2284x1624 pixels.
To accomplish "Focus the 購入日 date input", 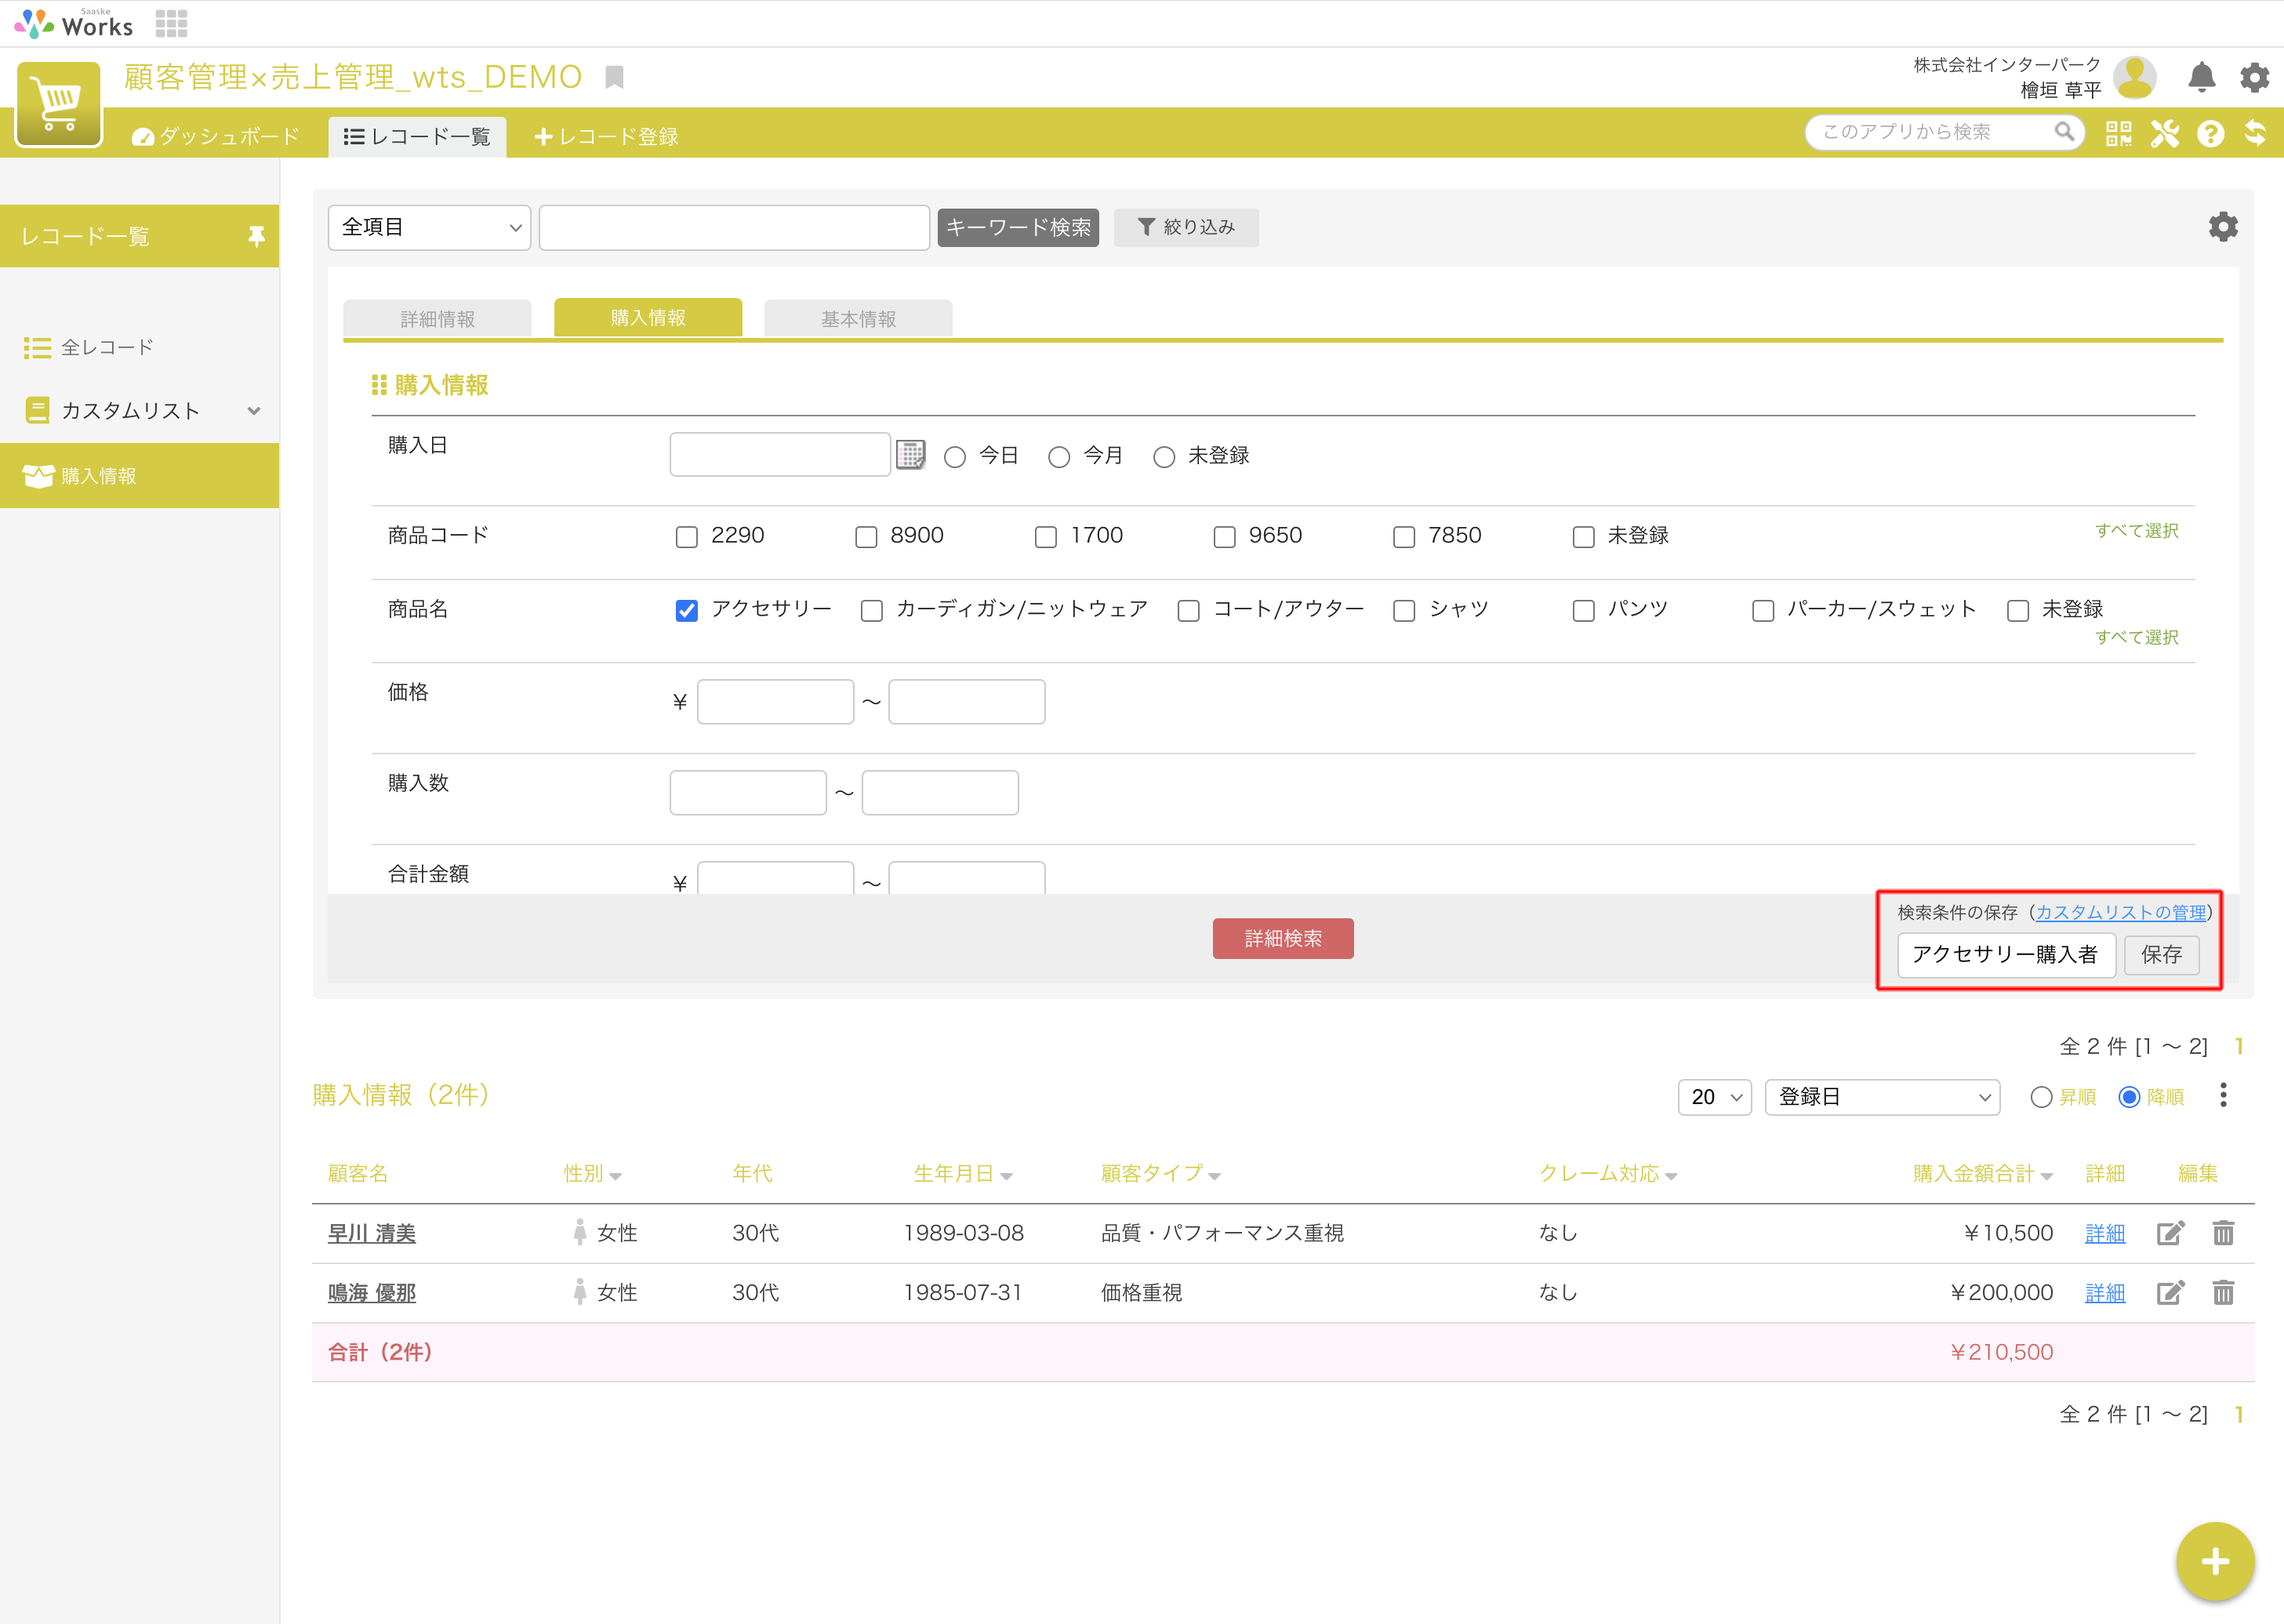I will pos(780,454).
